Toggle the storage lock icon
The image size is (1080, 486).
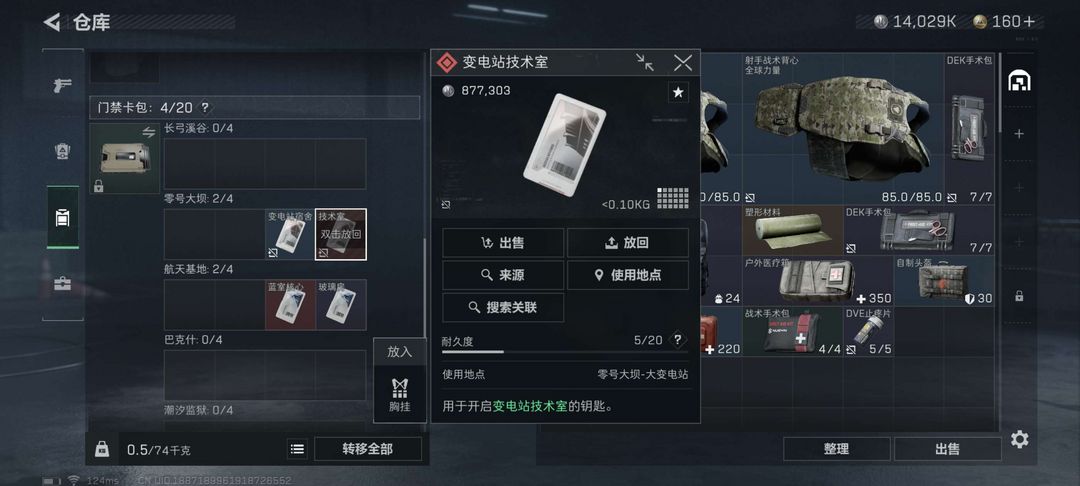(x=101, y=449)
